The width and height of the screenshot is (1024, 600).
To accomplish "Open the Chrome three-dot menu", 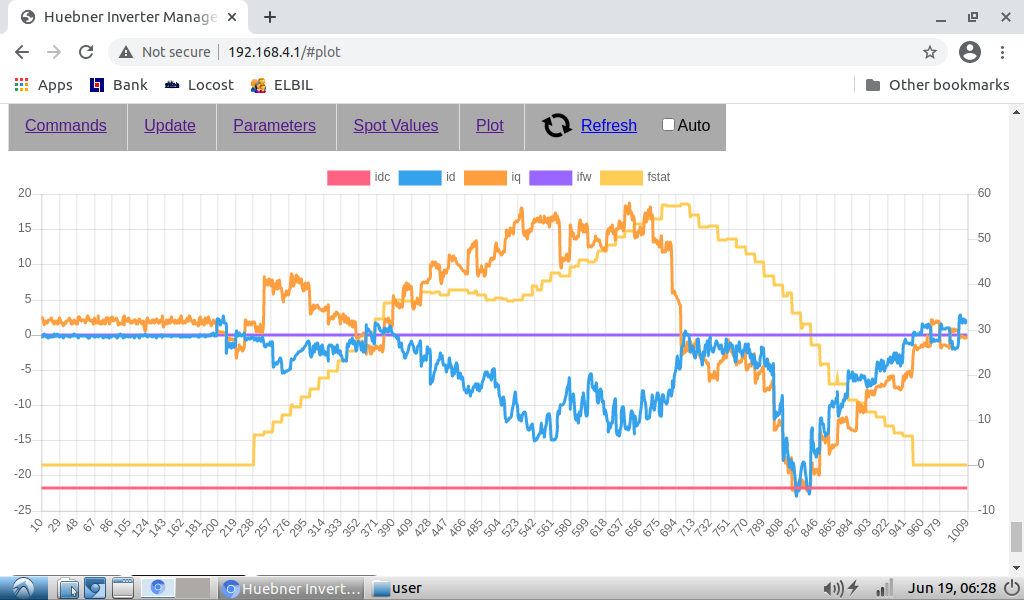I will click(x=1003, y=52).
